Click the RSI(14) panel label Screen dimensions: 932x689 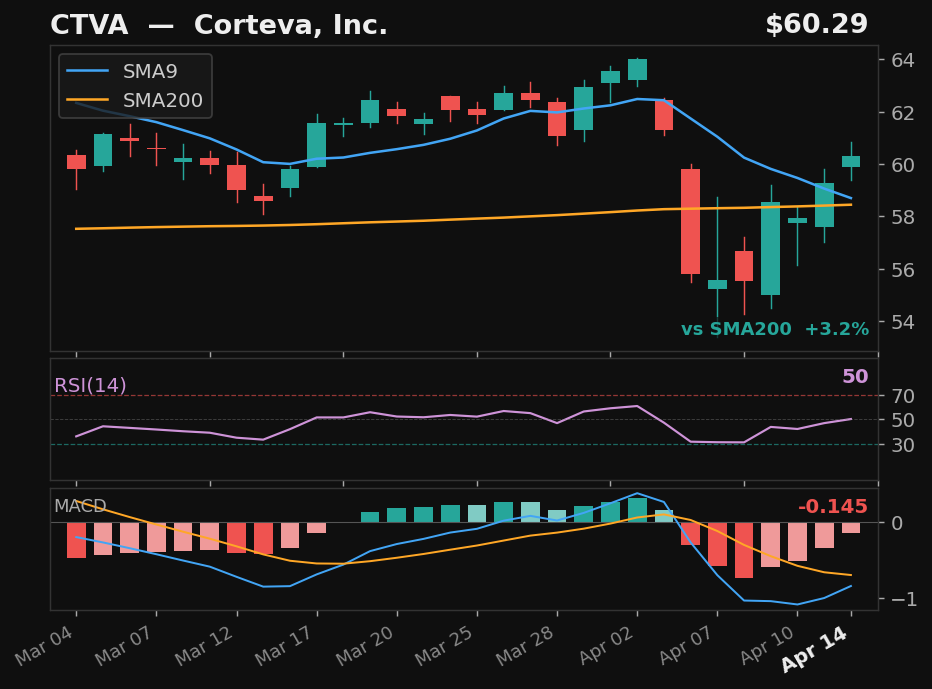pyautogui.click(x=90, y=385)
